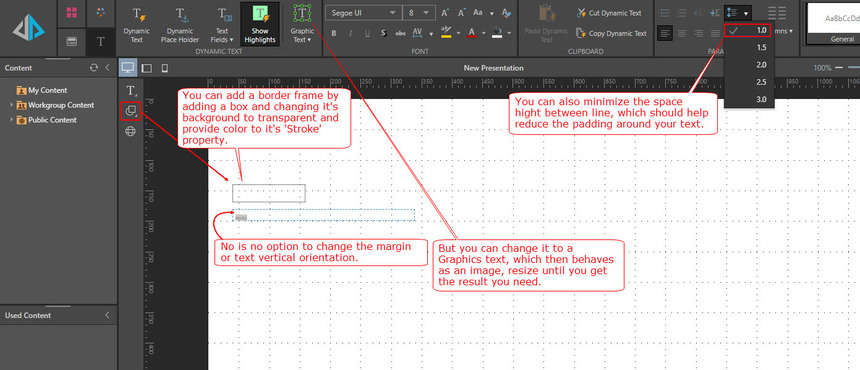Increase paragraph indent

[715, 13]
